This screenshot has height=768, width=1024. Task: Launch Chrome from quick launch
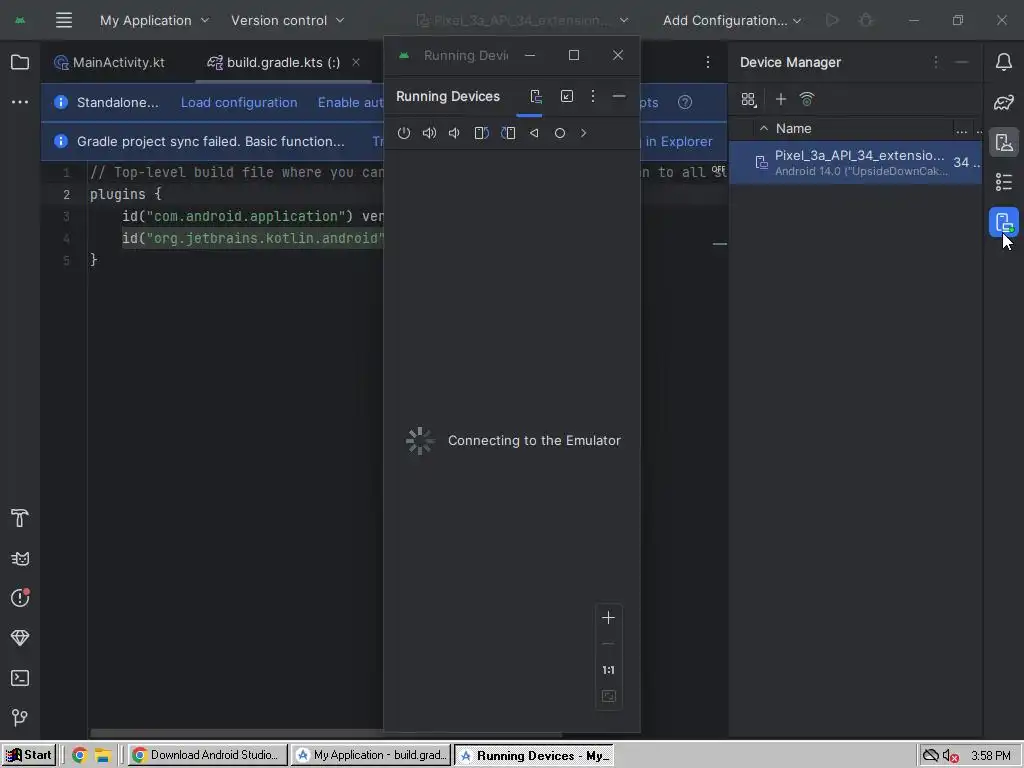(80, 756)
